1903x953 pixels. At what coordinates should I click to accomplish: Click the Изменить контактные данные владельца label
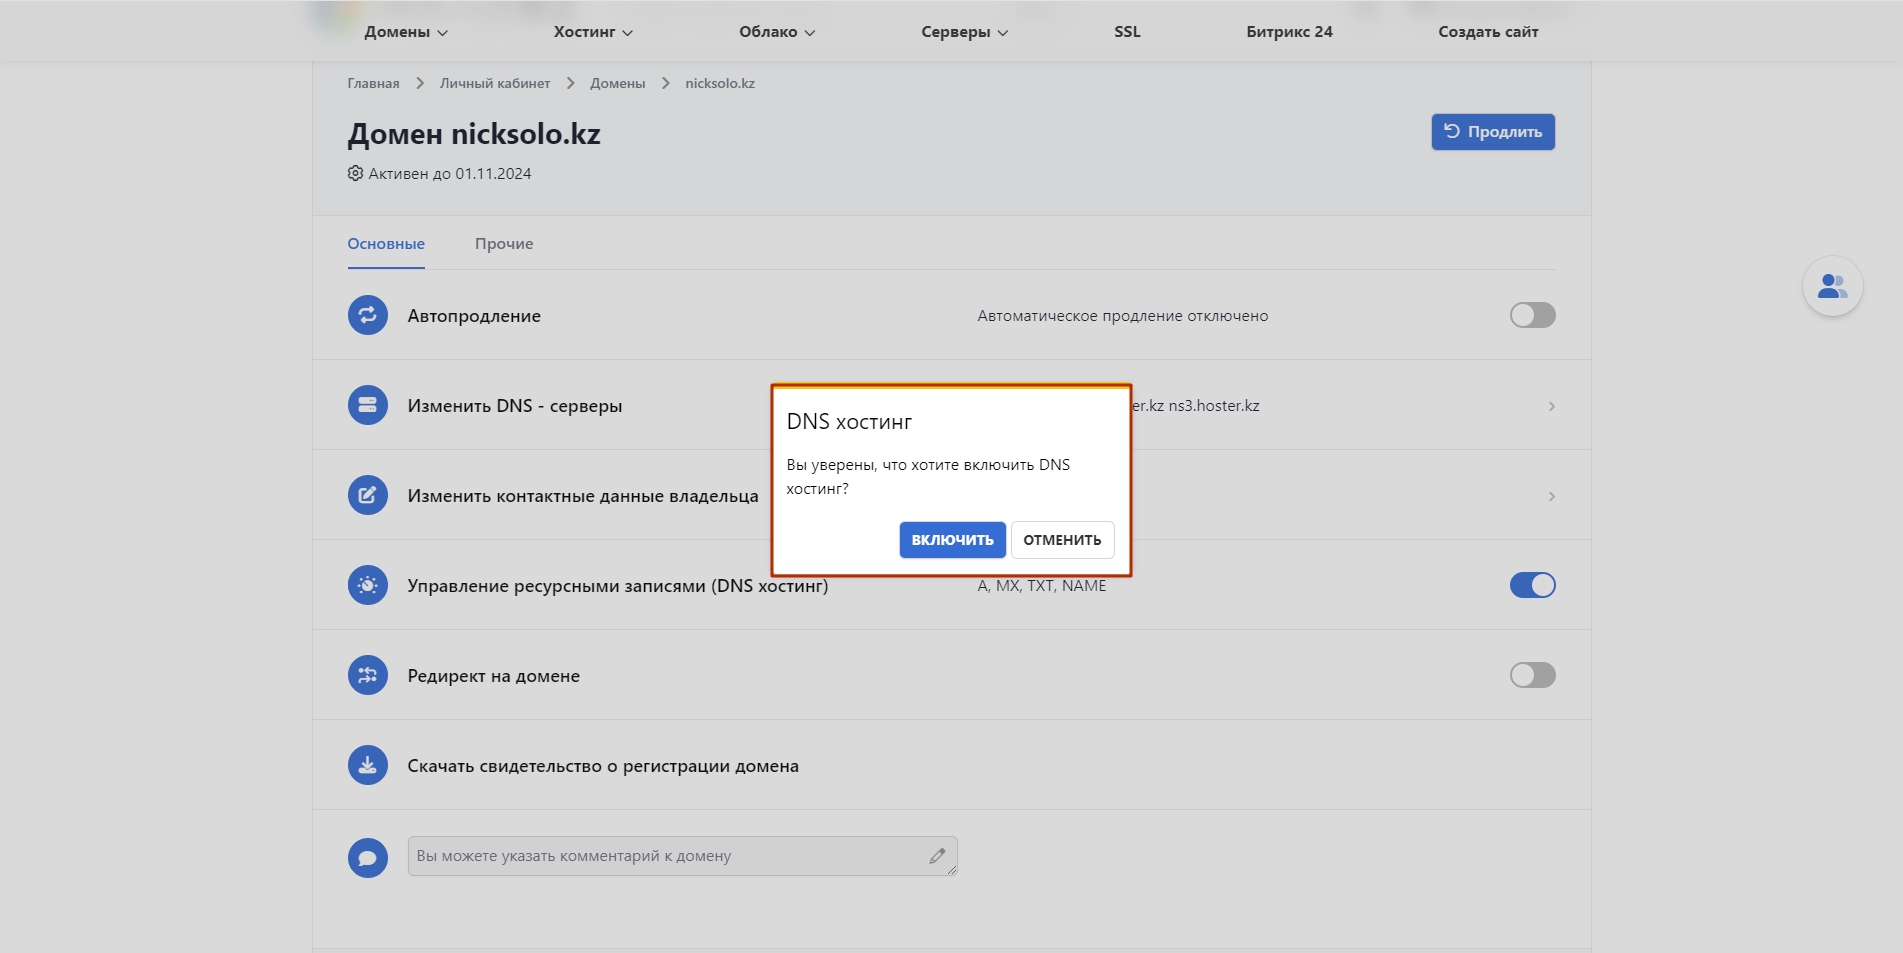point(583,496)
